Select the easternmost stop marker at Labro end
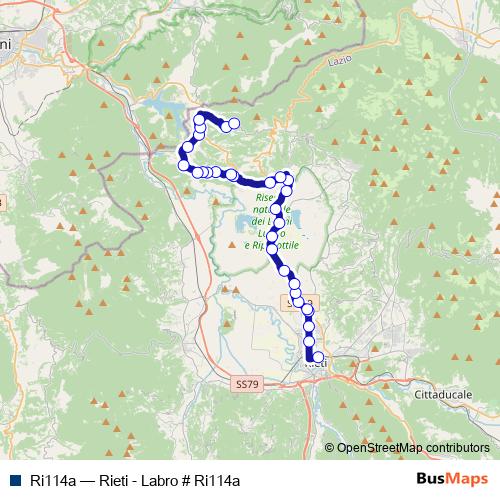 234,123
